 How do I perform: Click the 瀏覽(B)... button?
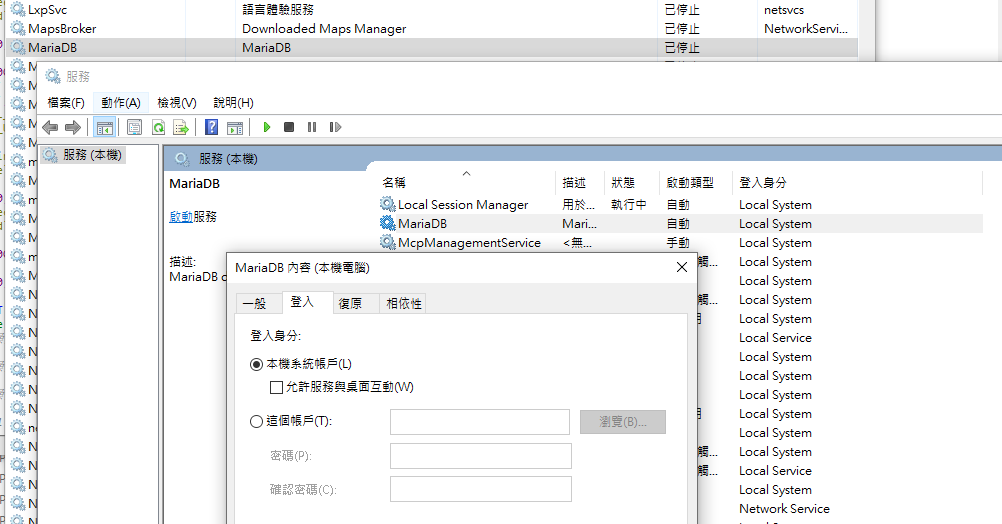click(x=623, y=422)
